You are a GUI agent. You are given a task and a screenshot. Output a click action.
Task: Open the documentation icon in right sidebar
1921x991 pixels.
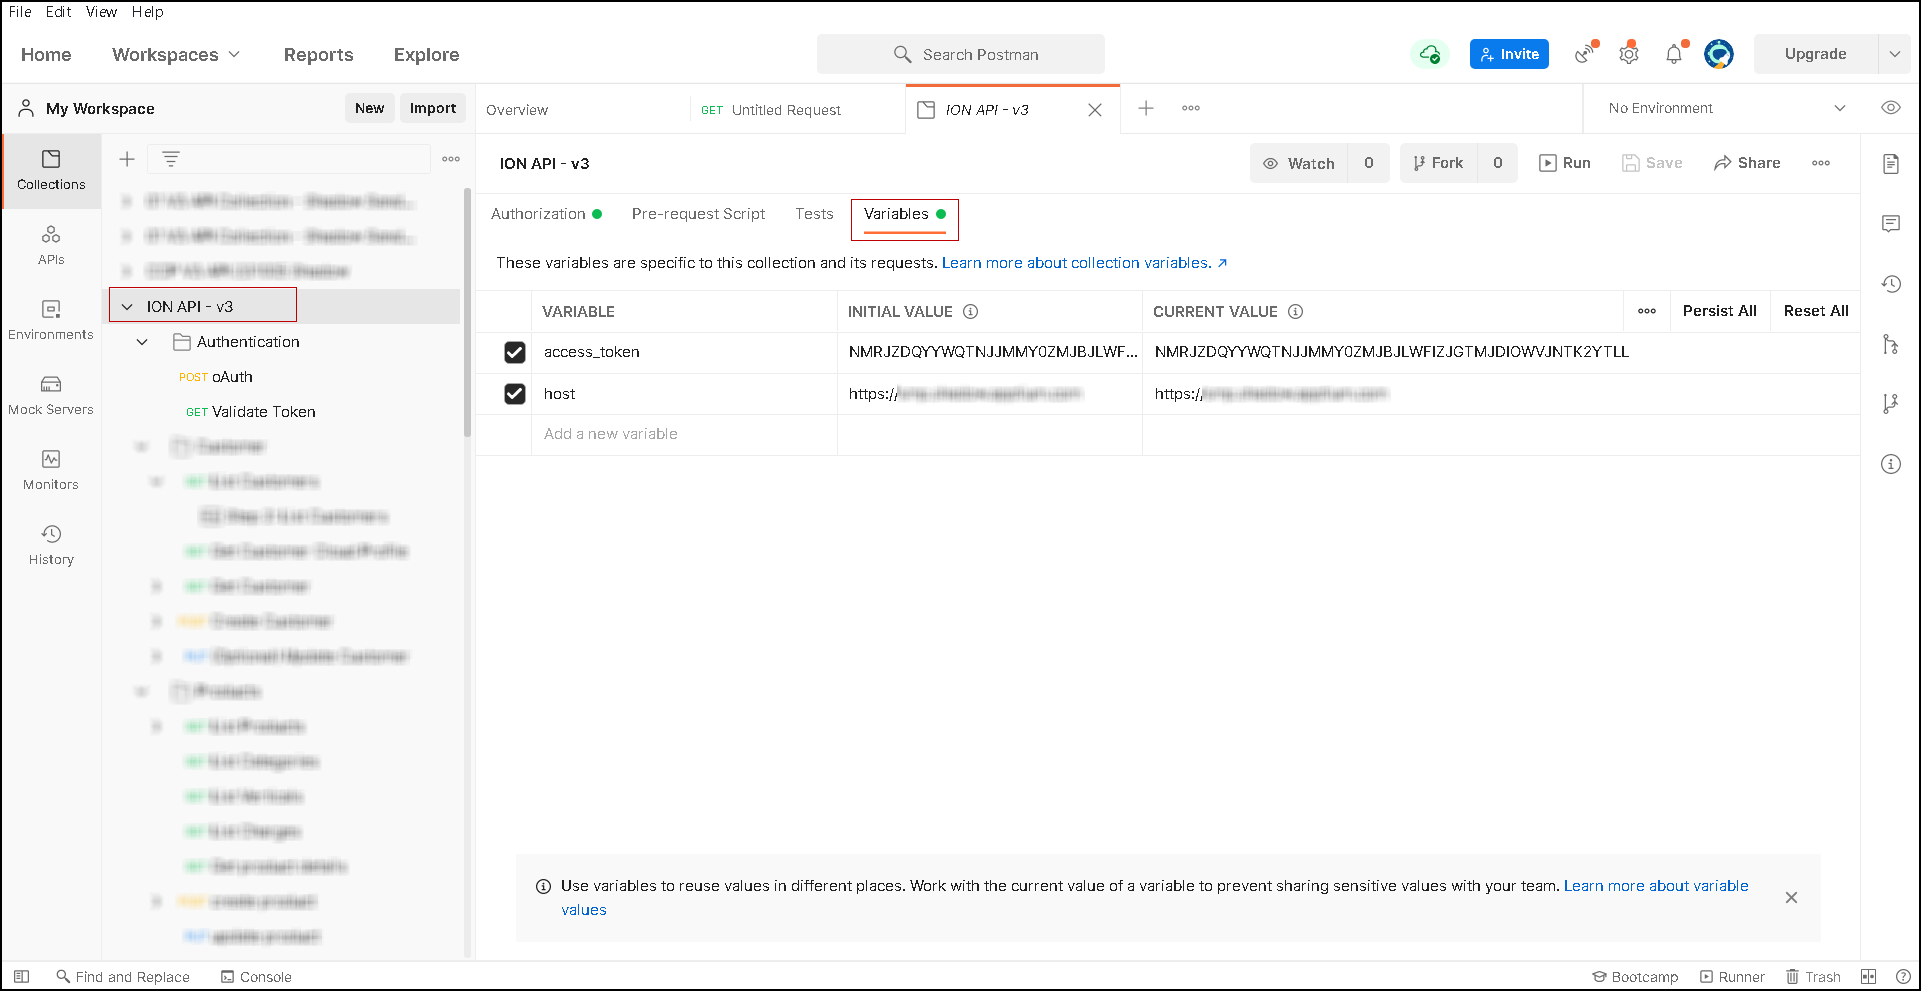1890,164
